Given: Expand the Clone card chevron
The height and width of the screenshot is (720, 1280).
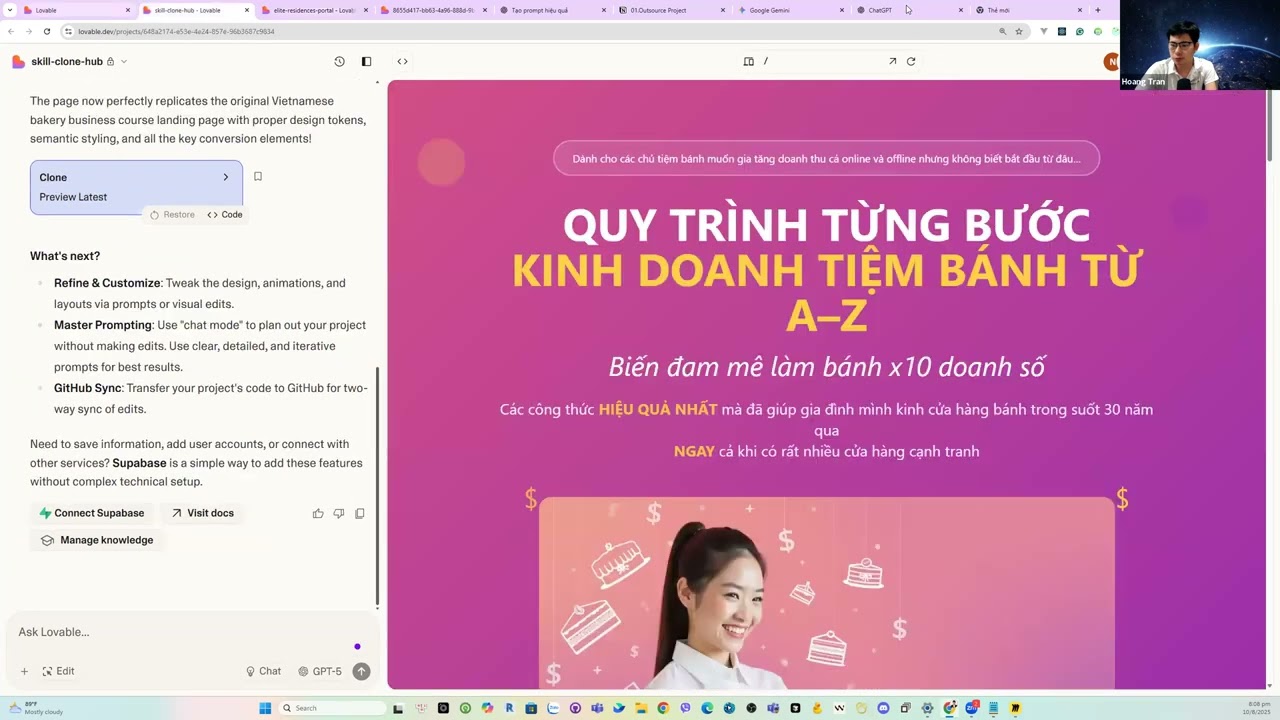Looking at the screenshot, I should 225,177.
